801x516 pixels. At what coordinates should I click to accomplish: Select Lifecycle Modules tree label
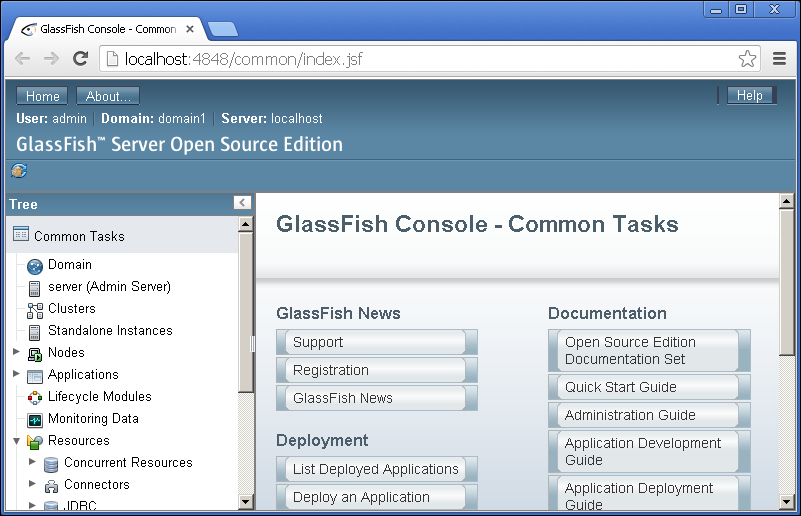[x=100, y=396]
